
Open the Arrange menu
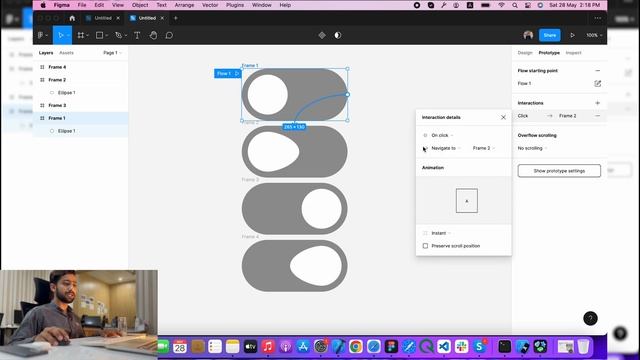(184, 5)
